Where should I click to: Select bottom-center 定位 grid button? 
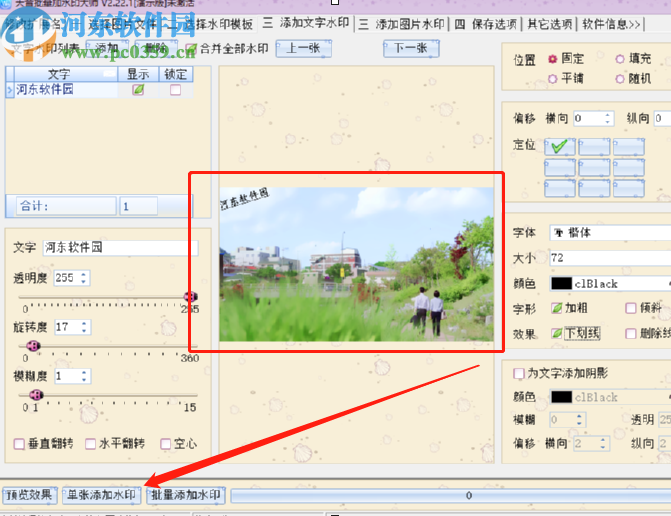[x=594, y=189]
